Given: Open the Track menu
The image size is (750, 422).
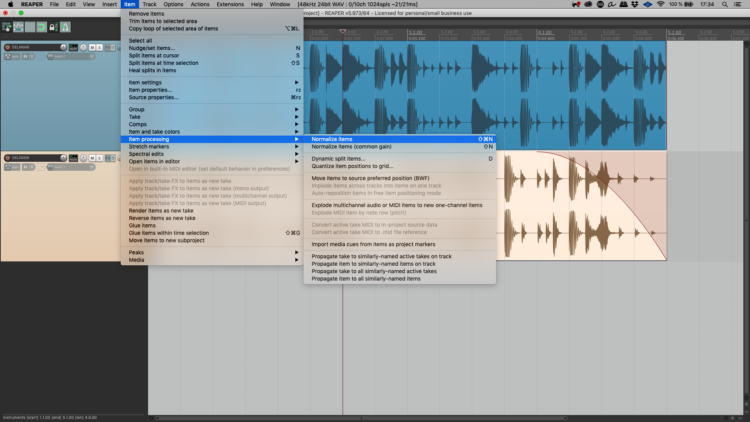Looking at the screenshot, I should pyautogui.click(x=149, y=4).
